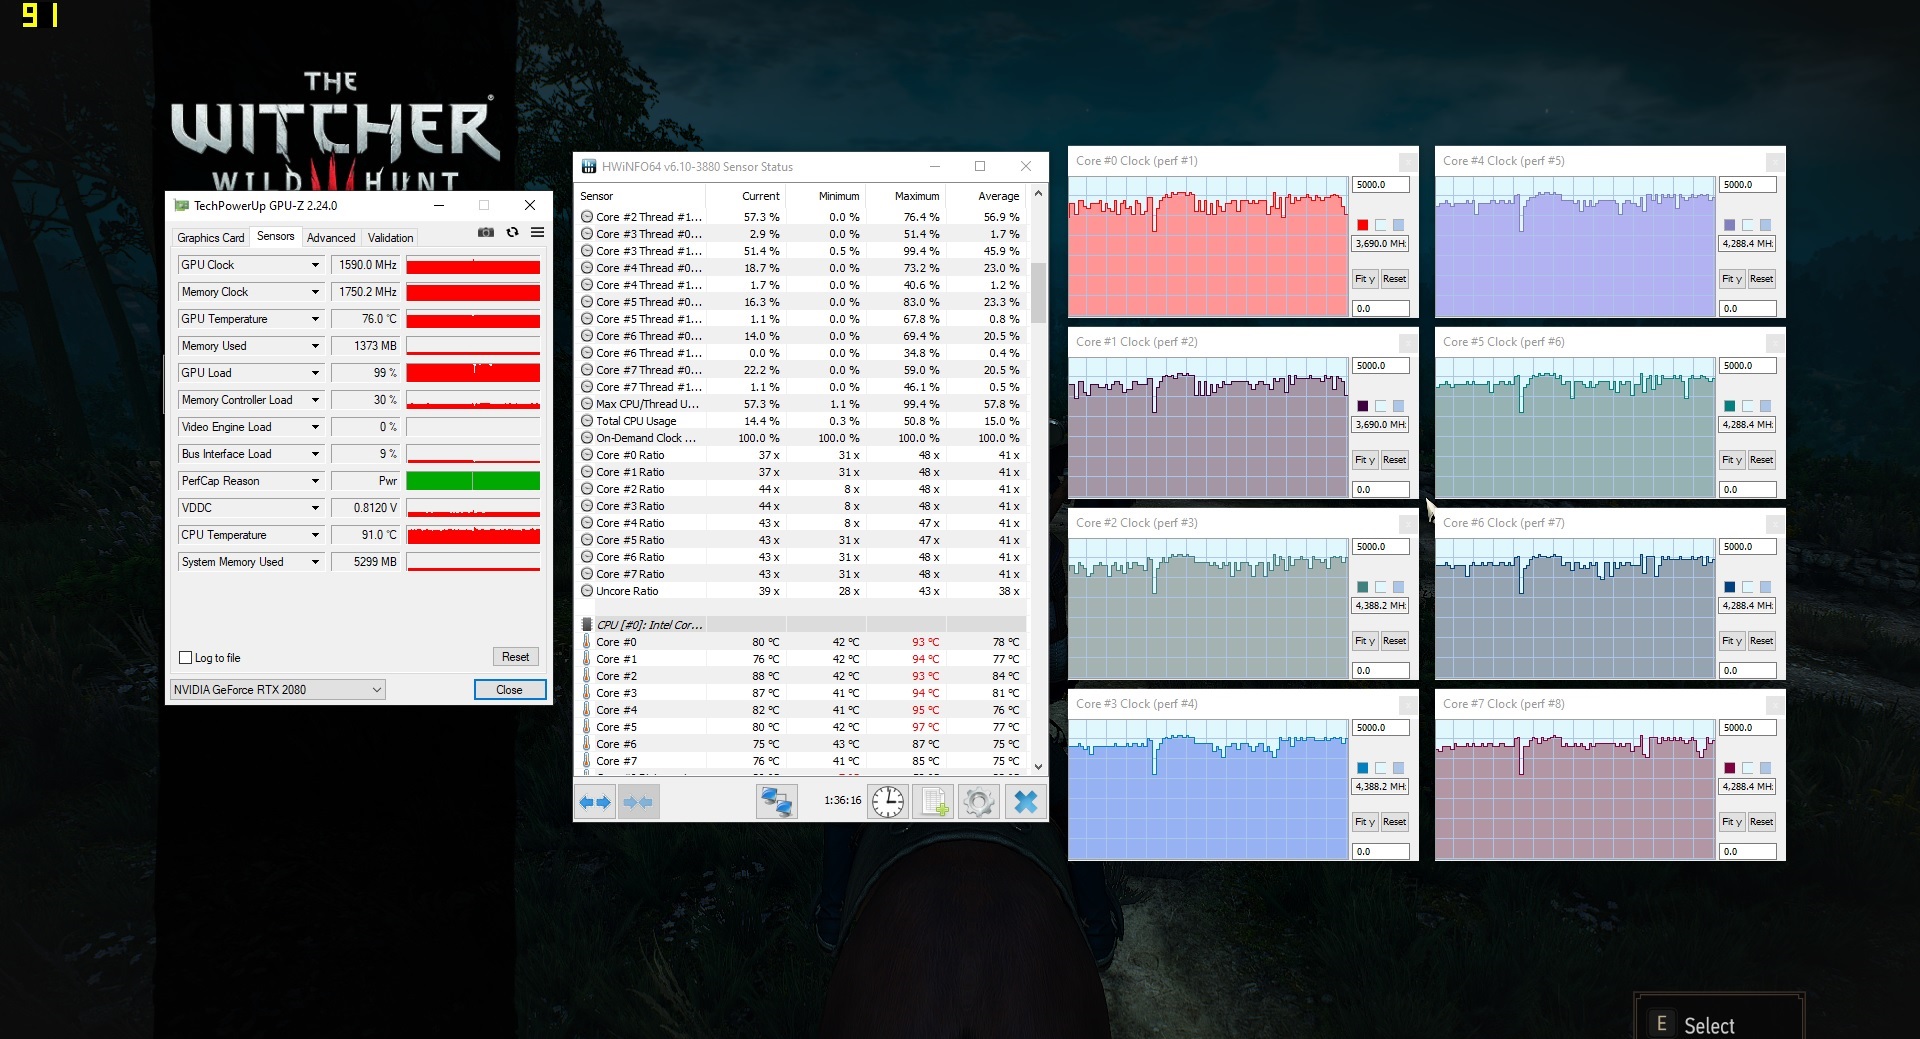Expand all columns with HWiNFO blue arrows button
Screen dimensions: 1920x1039
coord(595,802)
